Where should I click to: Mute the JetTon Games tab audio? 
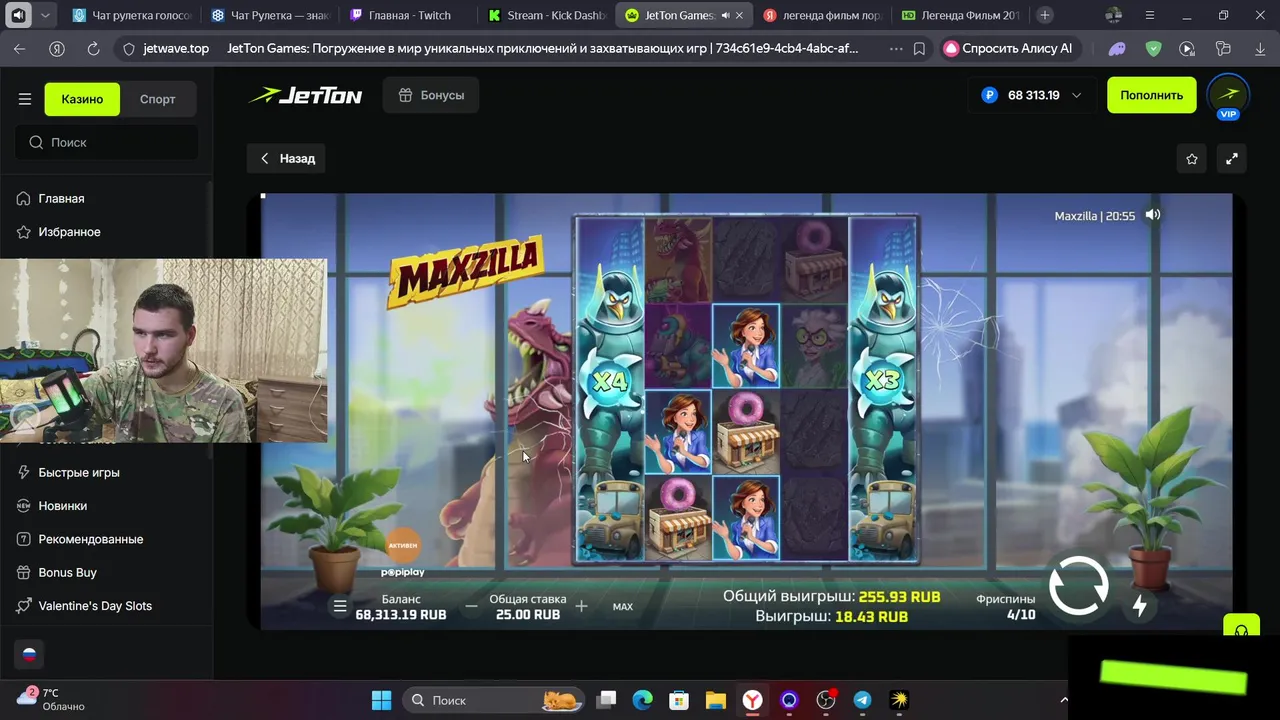point(725,15)
